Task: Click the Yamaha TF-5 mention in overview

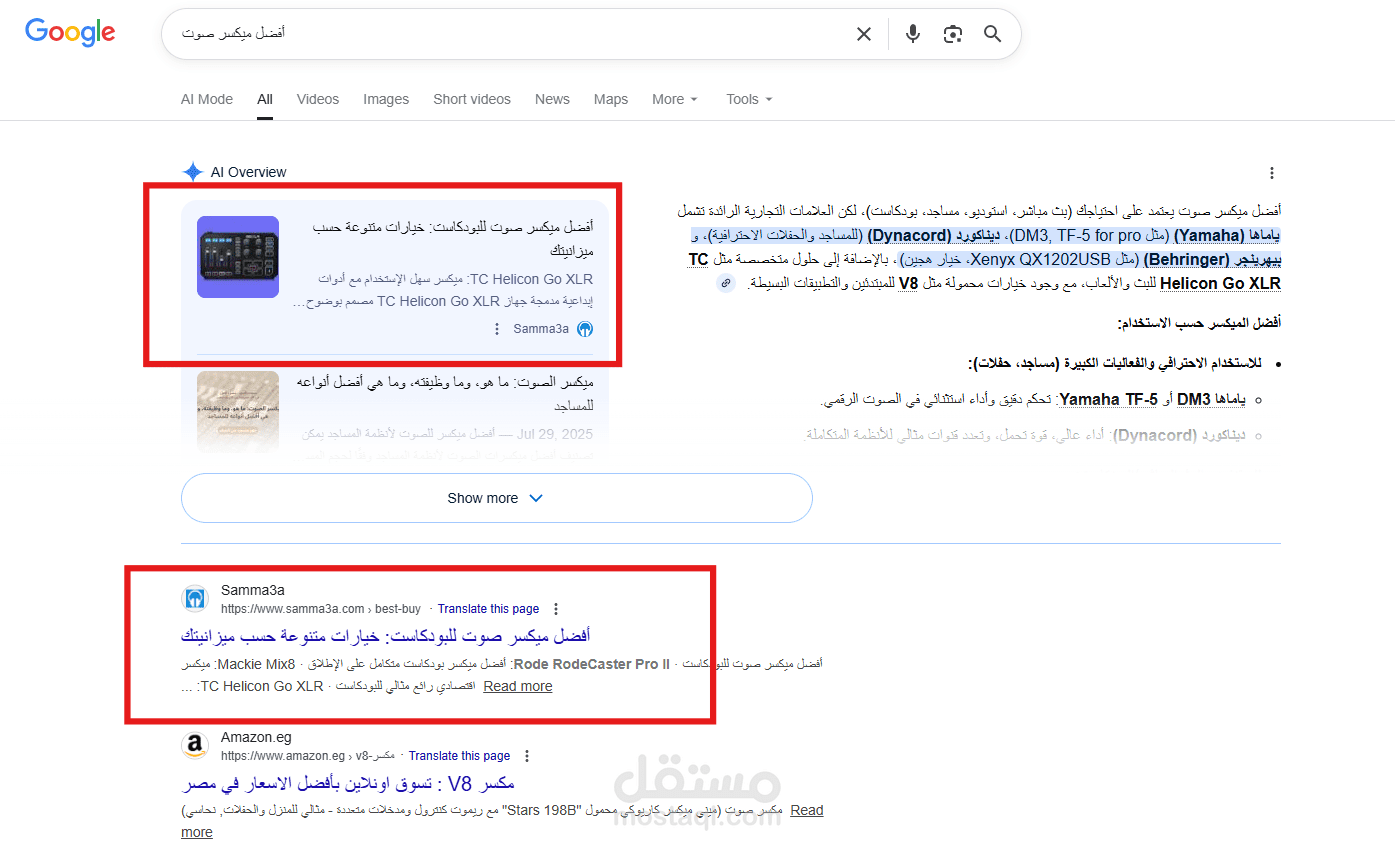Action: click(1108, 399)
